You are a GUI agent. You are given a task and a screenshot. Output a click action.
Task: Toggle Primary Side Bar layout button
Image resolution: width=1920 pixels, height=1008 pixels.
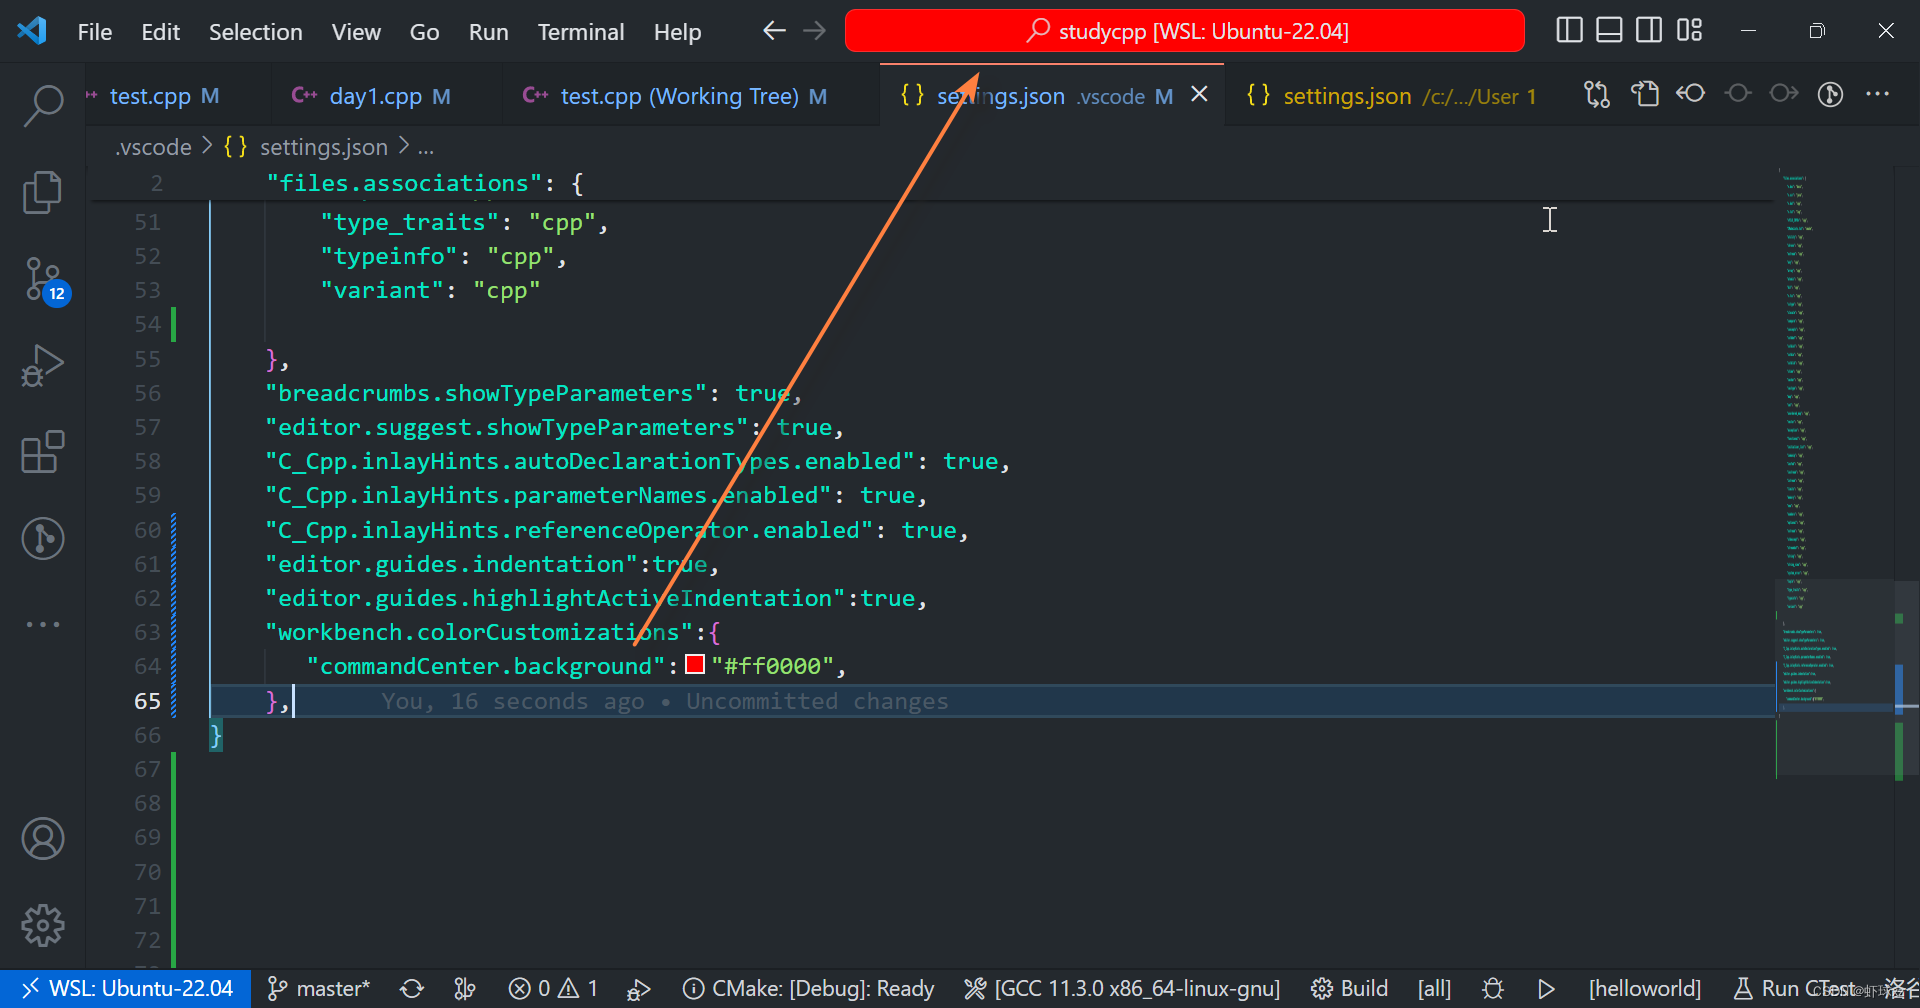pos(1570,31)
